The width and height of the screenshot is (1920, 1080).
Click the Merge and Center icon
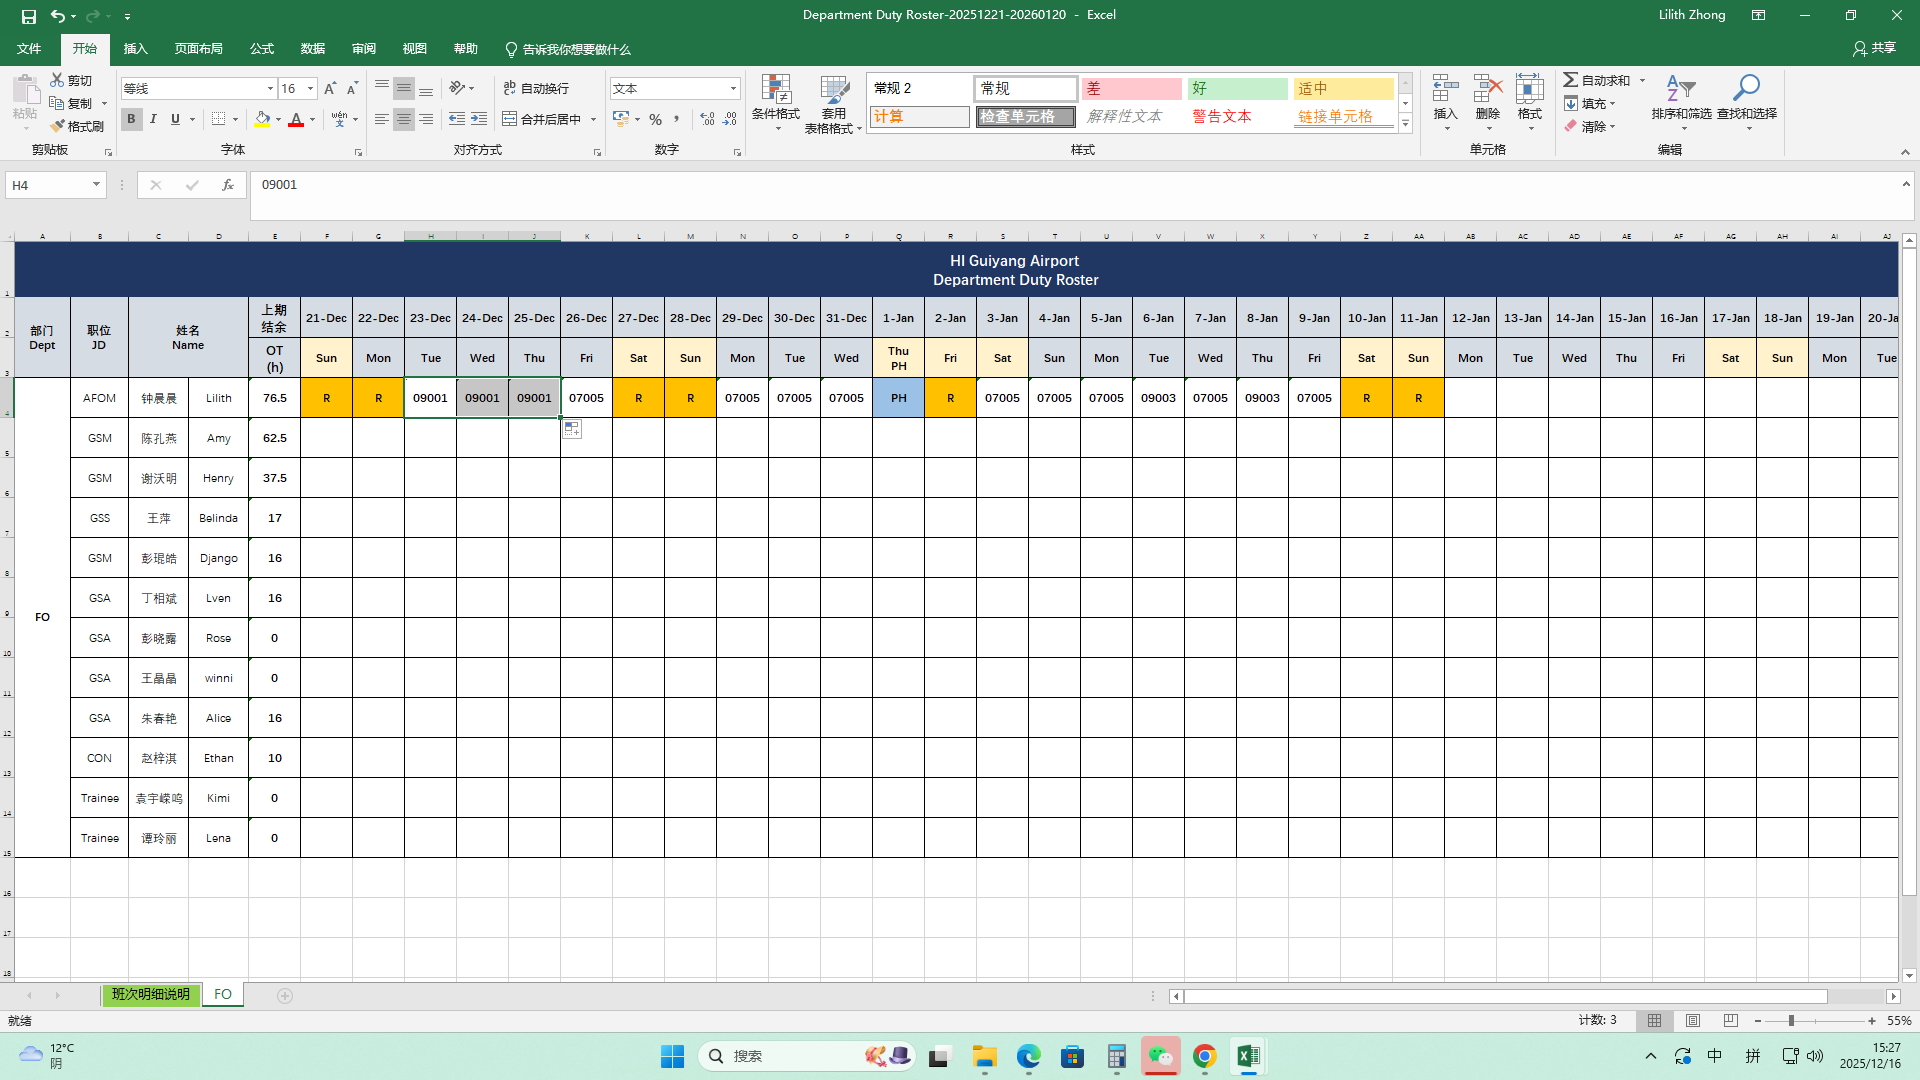[510, 119]
